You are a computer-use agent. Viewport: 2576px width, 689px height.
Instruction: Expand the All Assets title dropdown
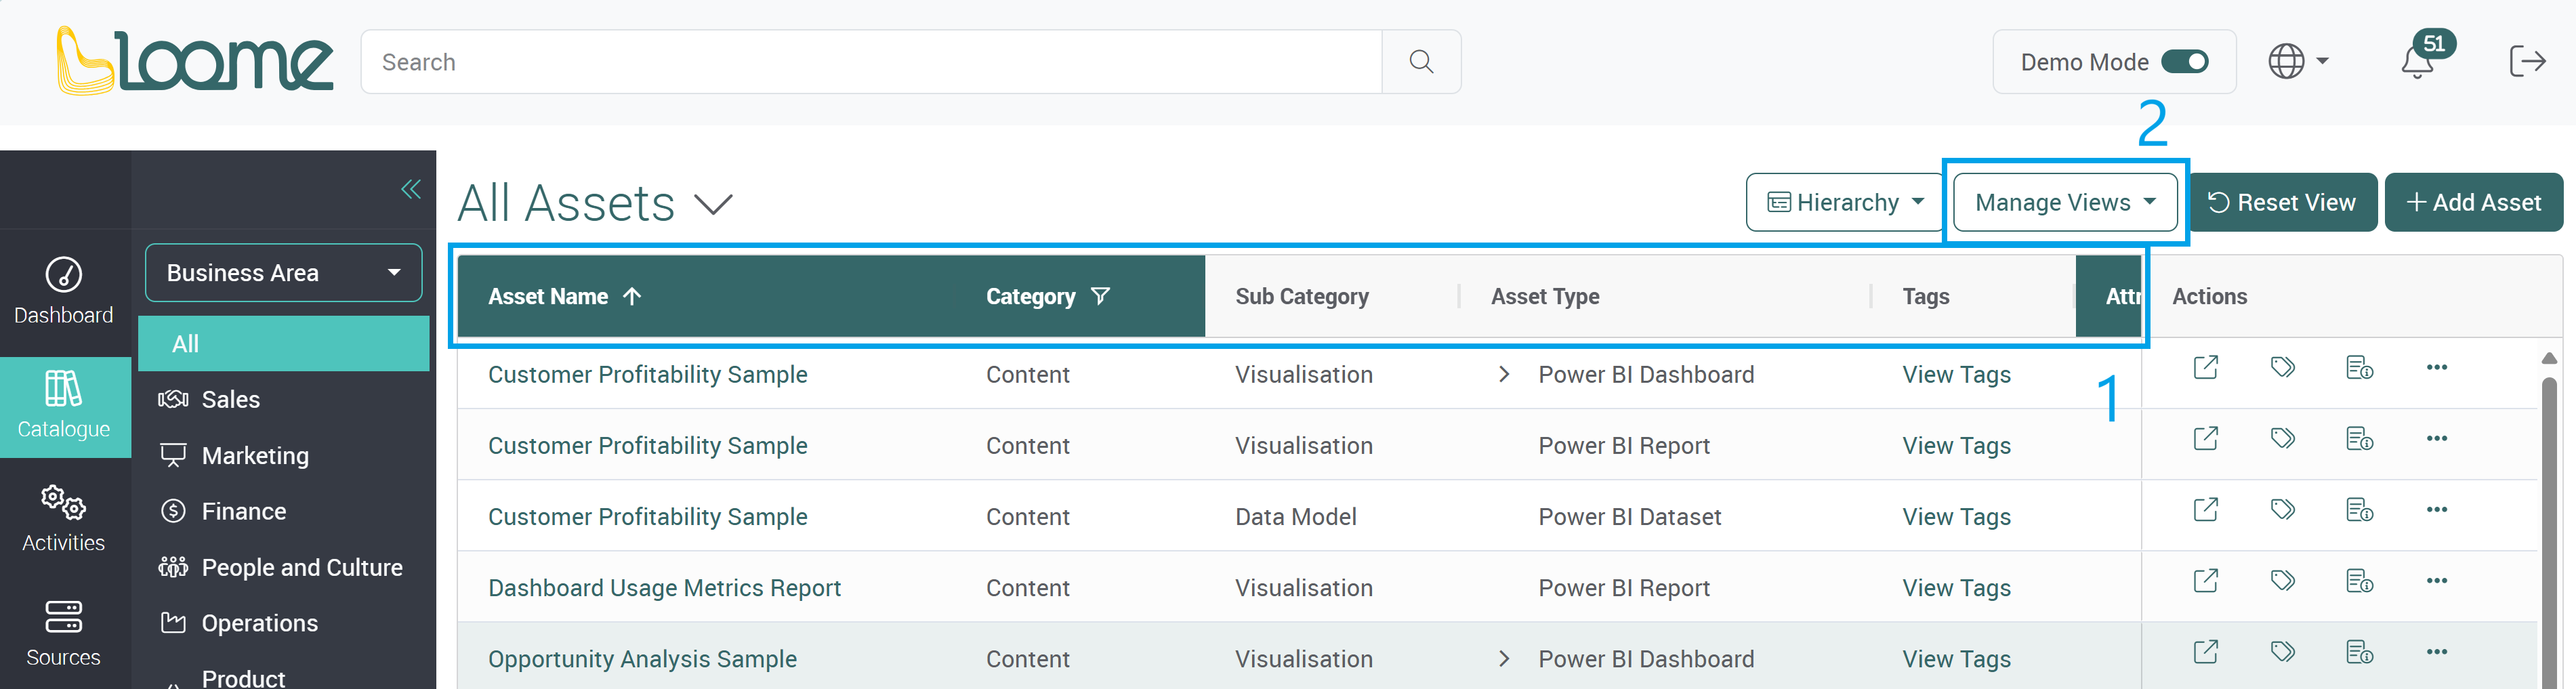713,206
